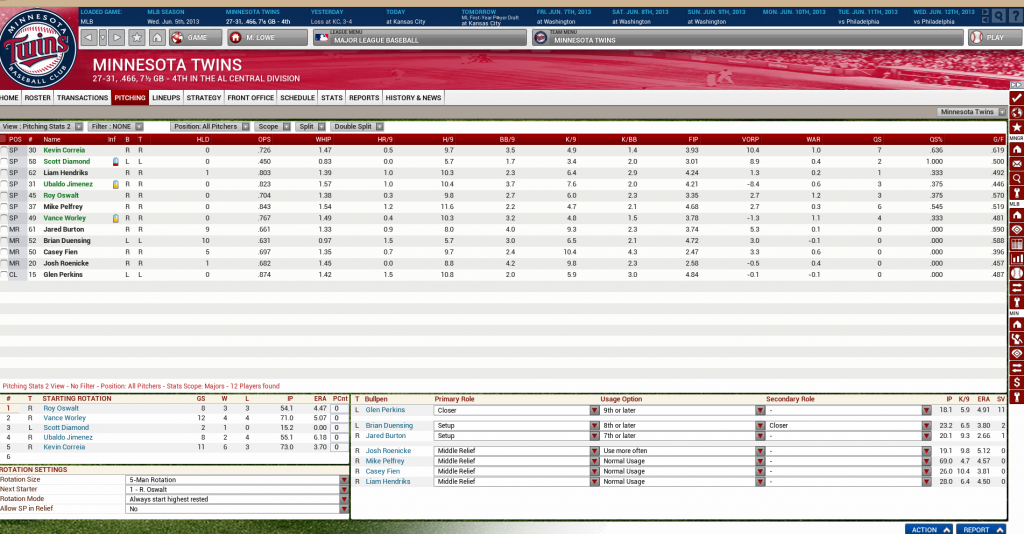Tick the checkbox beside Kevin Correia
Viewport: 1024px width, 534px height.
pos(4,150)
